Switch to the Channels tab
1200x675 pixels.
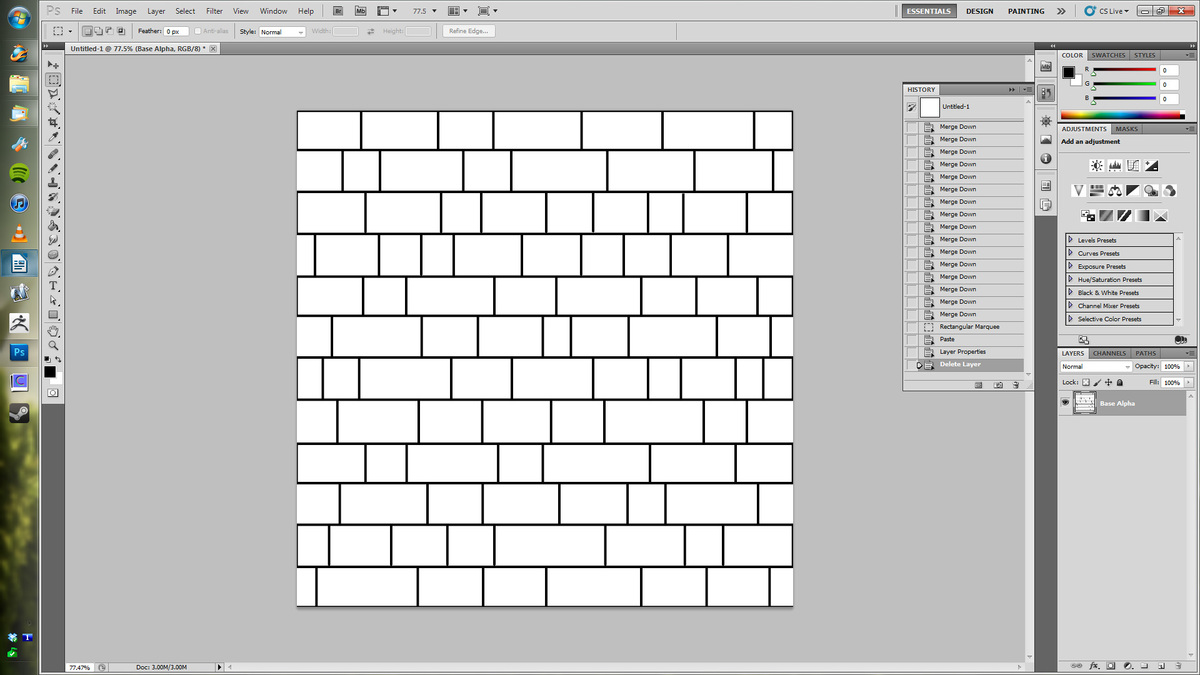pyautogui.click(x=1109, y=353)
